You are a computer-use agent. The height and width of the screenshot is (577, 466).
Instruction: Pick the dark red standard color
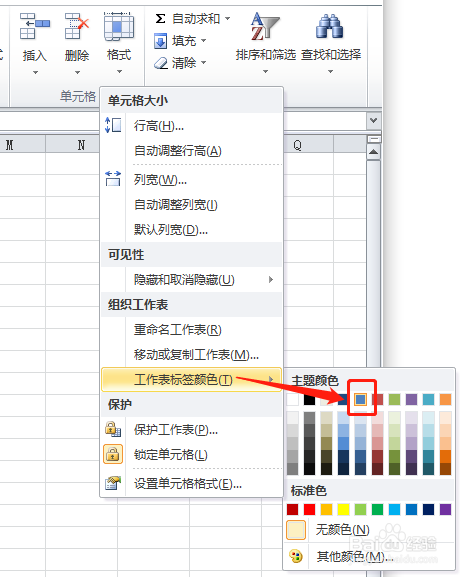[x=292, y=510]
